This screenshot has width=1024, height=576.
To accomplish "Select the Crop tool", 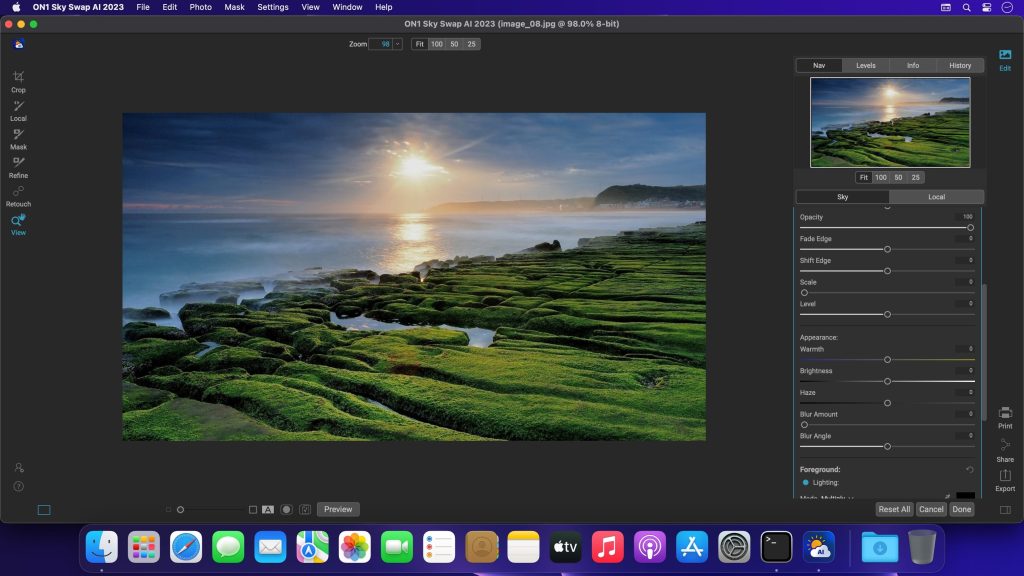I will pos(18,80).
